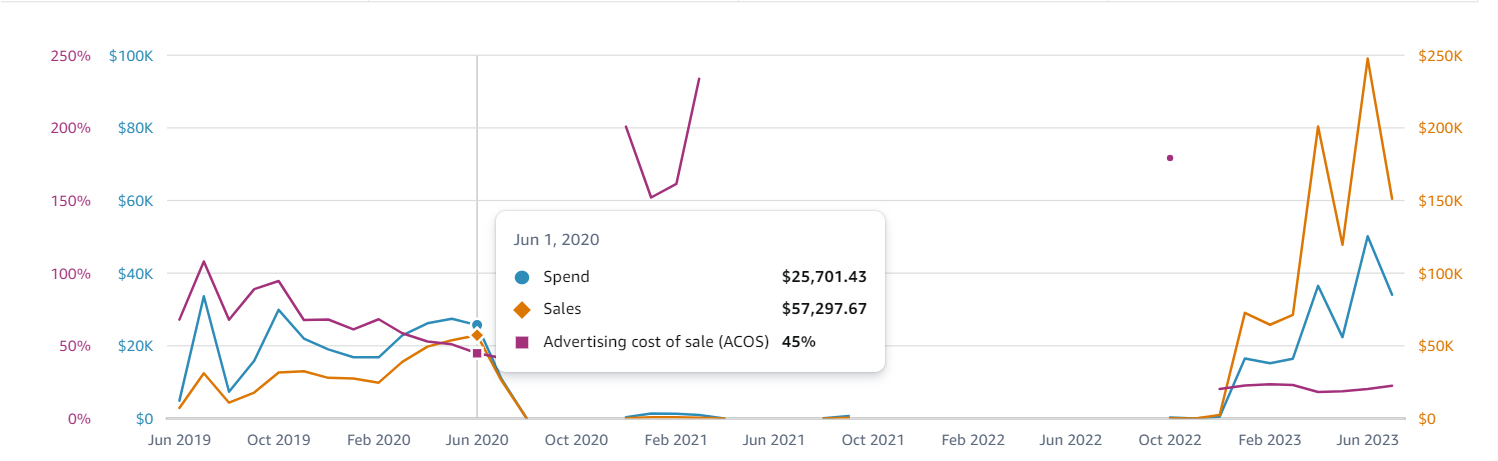
Task: Click the 250% label on the ACOS axis
Action: (70, 55)
